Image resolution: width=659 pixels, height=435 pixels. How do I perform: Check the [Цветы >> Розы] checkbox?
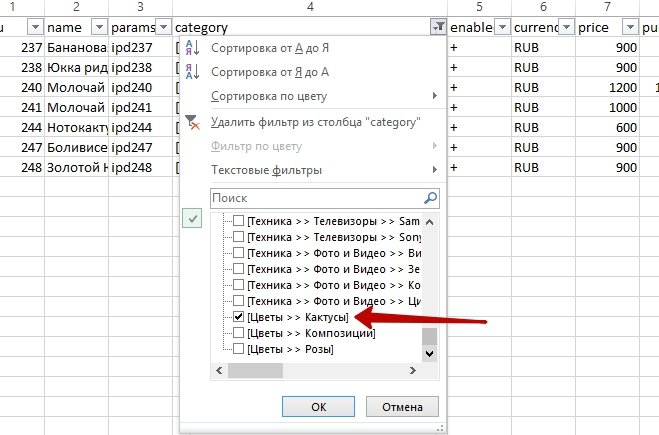[x=239, y=349]
